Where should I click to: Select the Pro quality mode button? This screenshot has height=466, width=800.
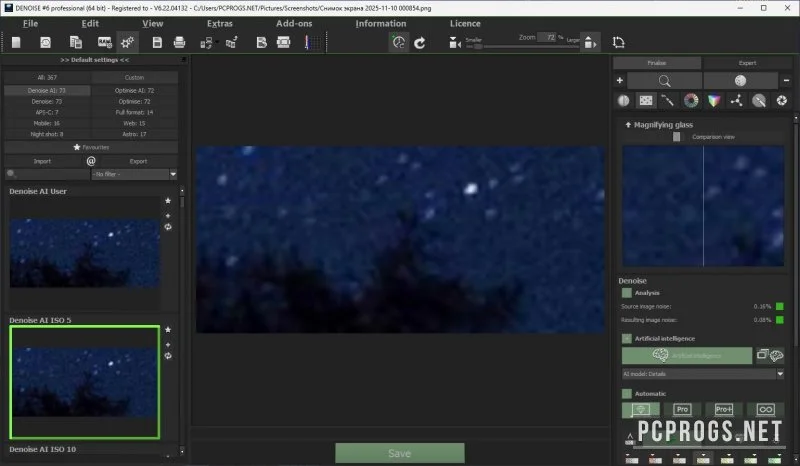[682, 409]
